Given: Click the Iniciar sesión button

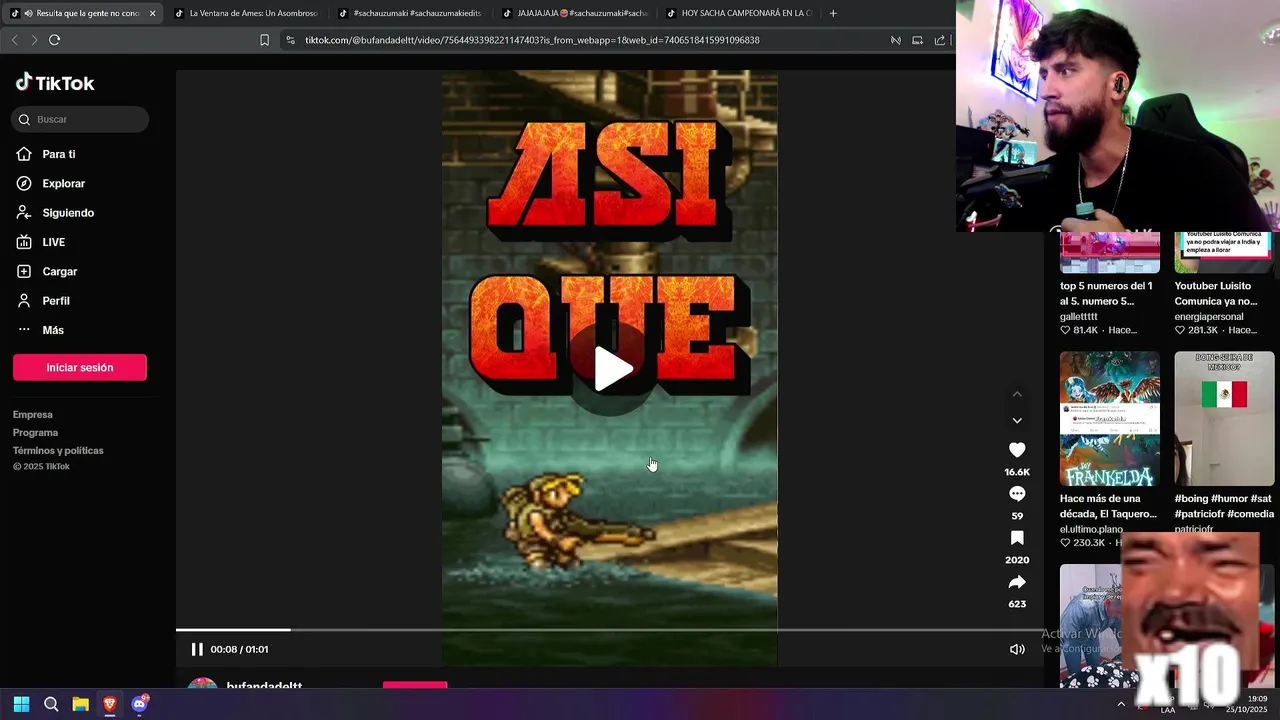Looking at the screenshot, I should 80,367.
